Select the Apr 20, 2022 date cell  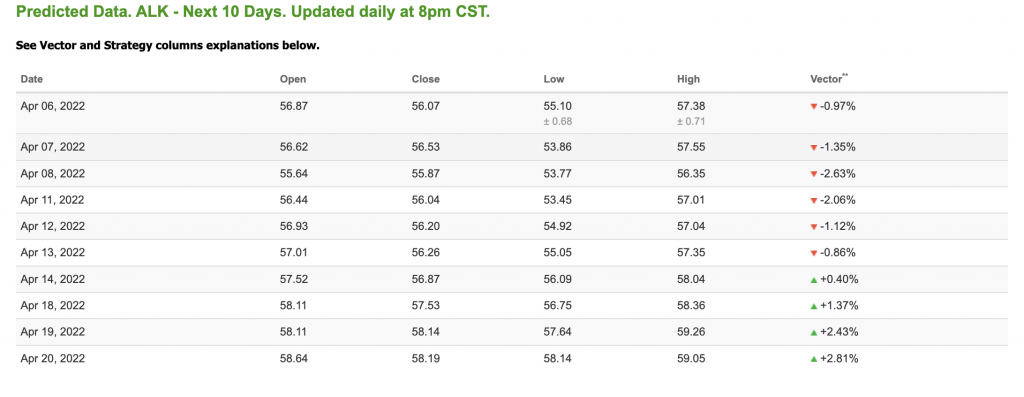click(x=53, y=358)
